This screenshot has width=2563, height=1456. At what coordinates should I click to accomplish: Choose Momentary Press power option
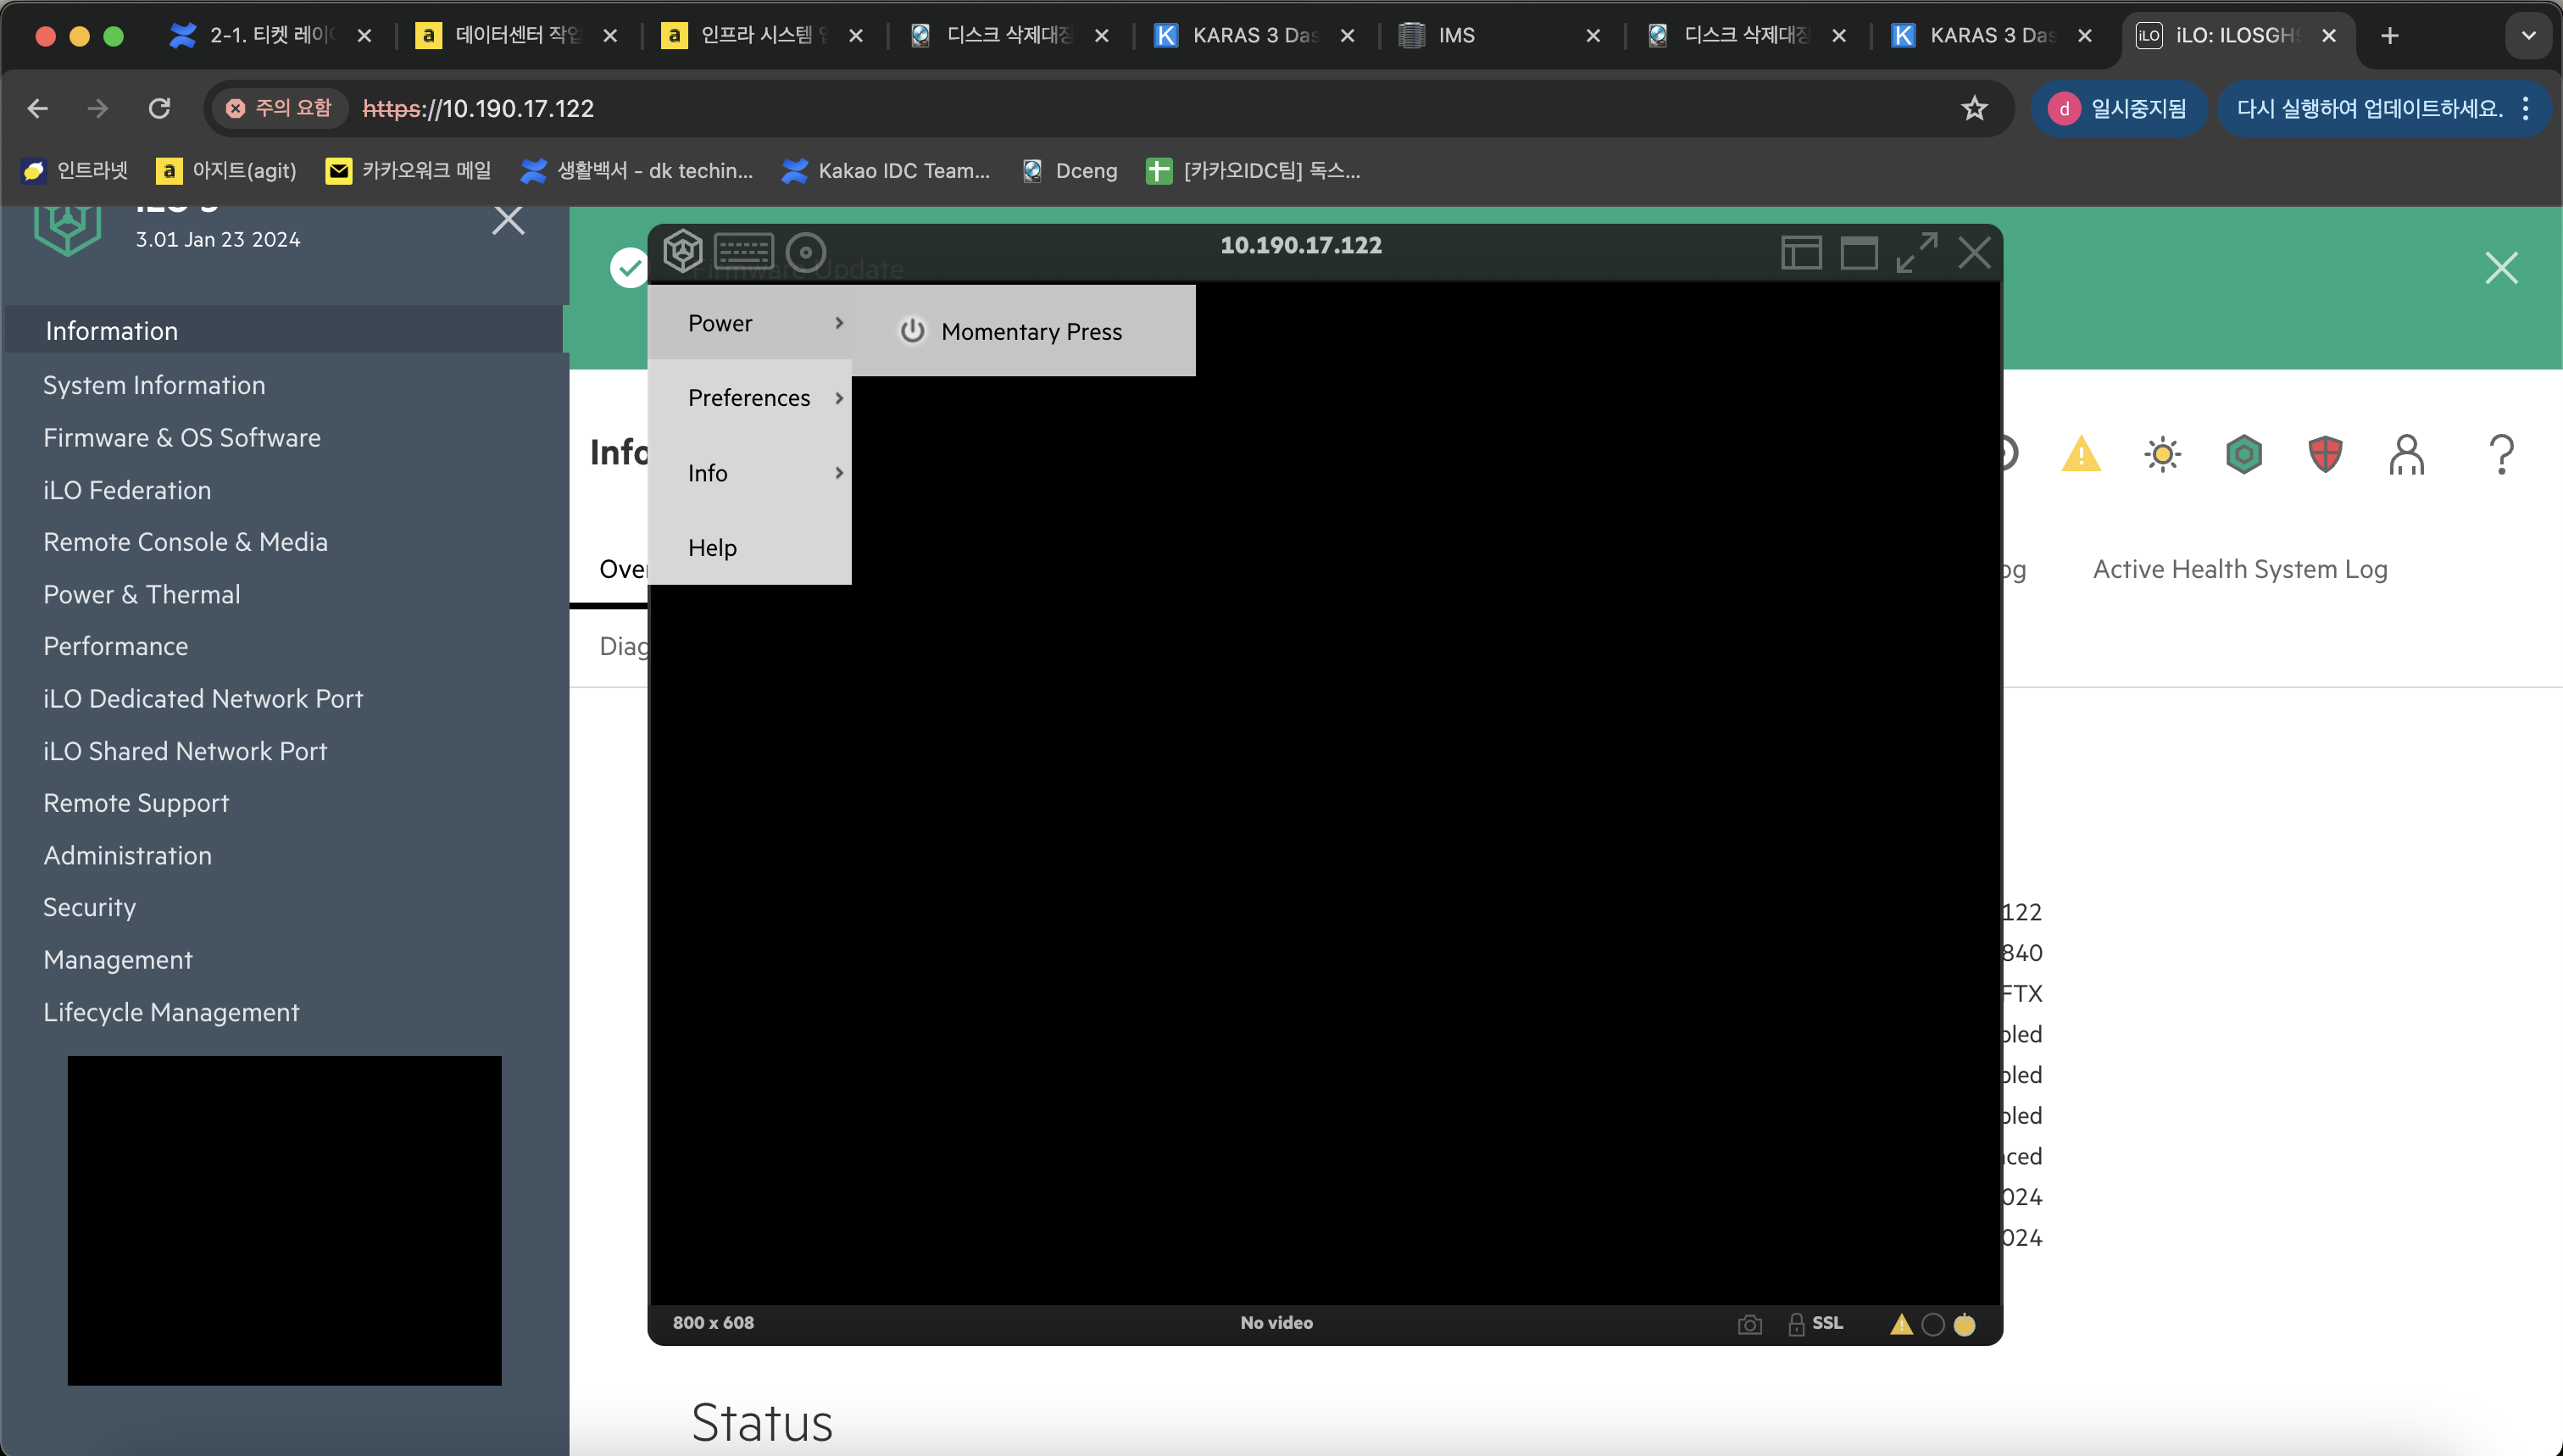[1024, 331]
